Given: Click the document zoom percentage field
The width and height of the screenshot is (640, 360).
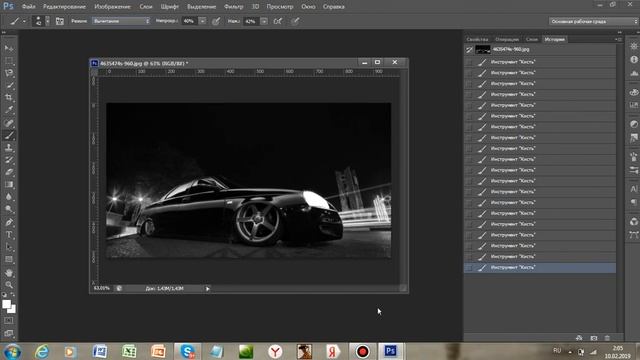Looking at the screenshot, I should 102,288.
